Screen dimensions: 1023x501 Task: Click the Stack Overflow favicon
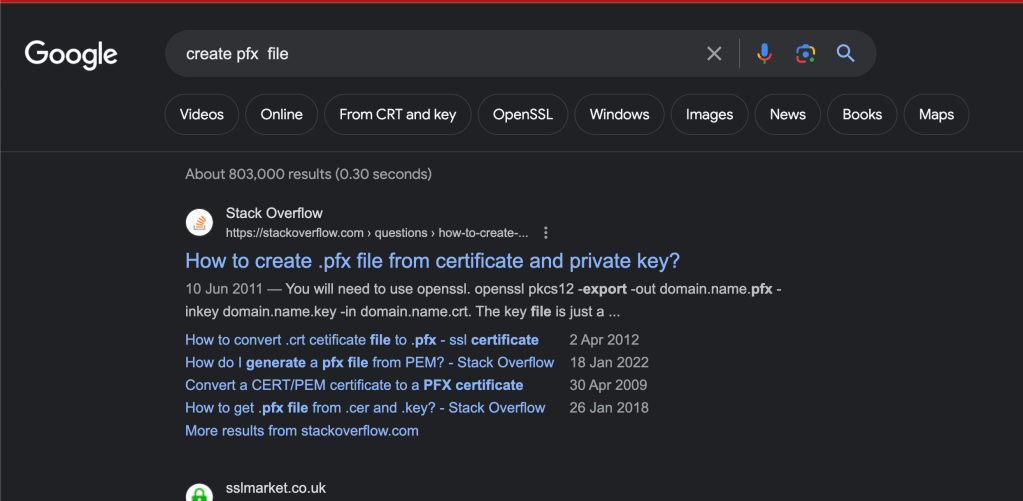click(x=200, y=222)
